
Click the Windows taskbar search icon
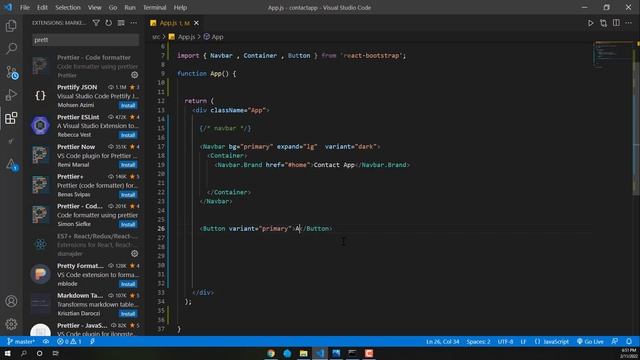(x=24, y=353)
